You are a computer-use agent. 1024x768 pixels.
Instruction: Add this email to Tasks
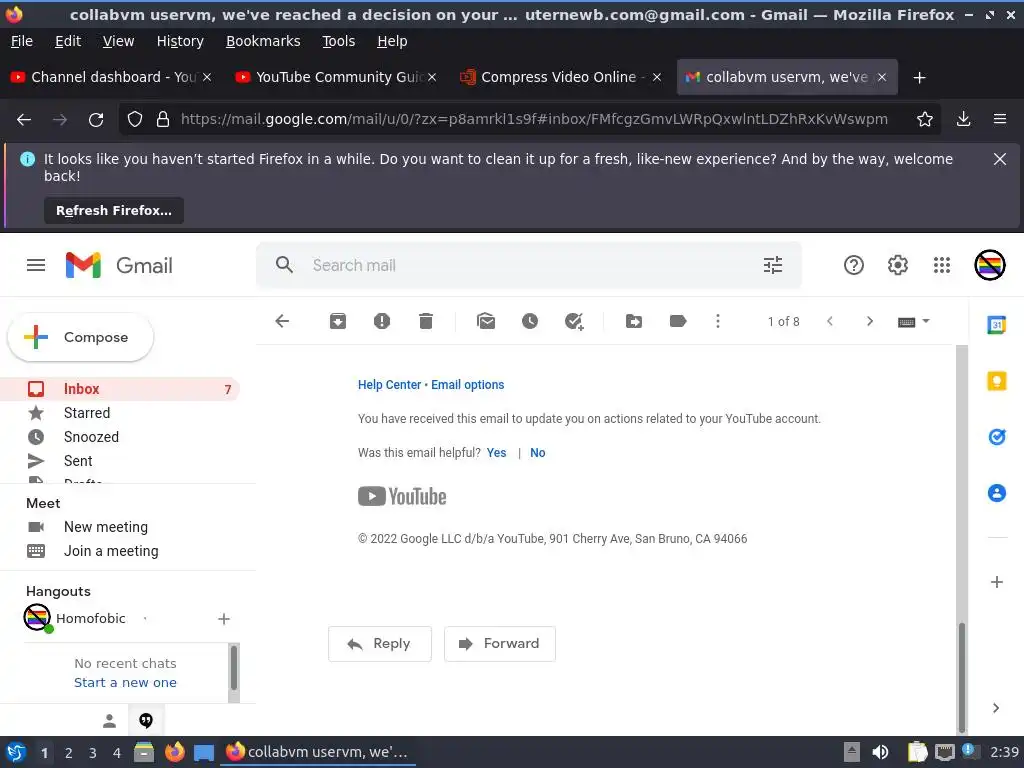click(x=574, y=321)
